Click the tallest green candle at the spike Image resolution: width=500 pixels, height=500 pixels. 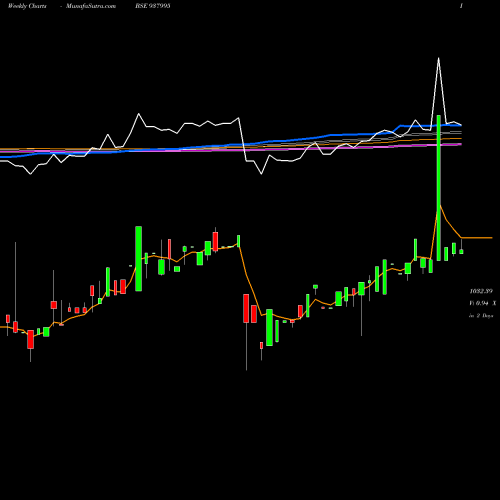point(439,188)
